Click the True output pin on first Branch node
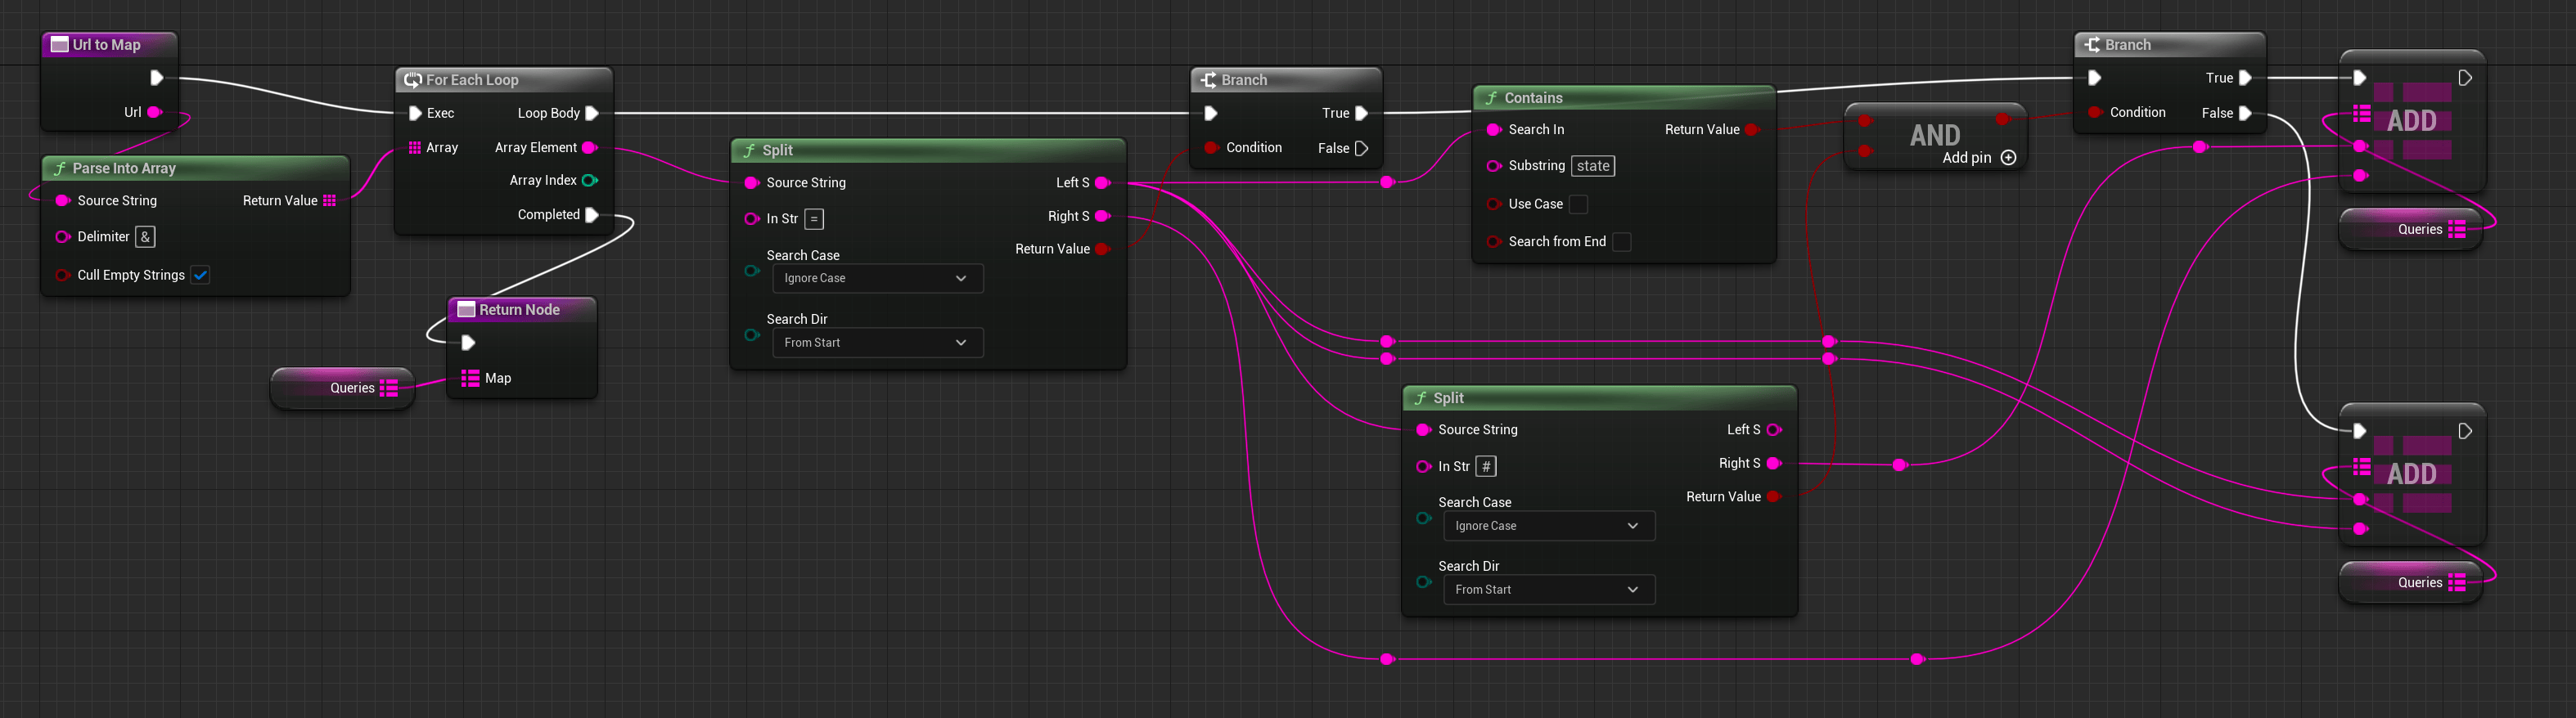Viewport: 2576px width, 718px height. coord(1361,113)
